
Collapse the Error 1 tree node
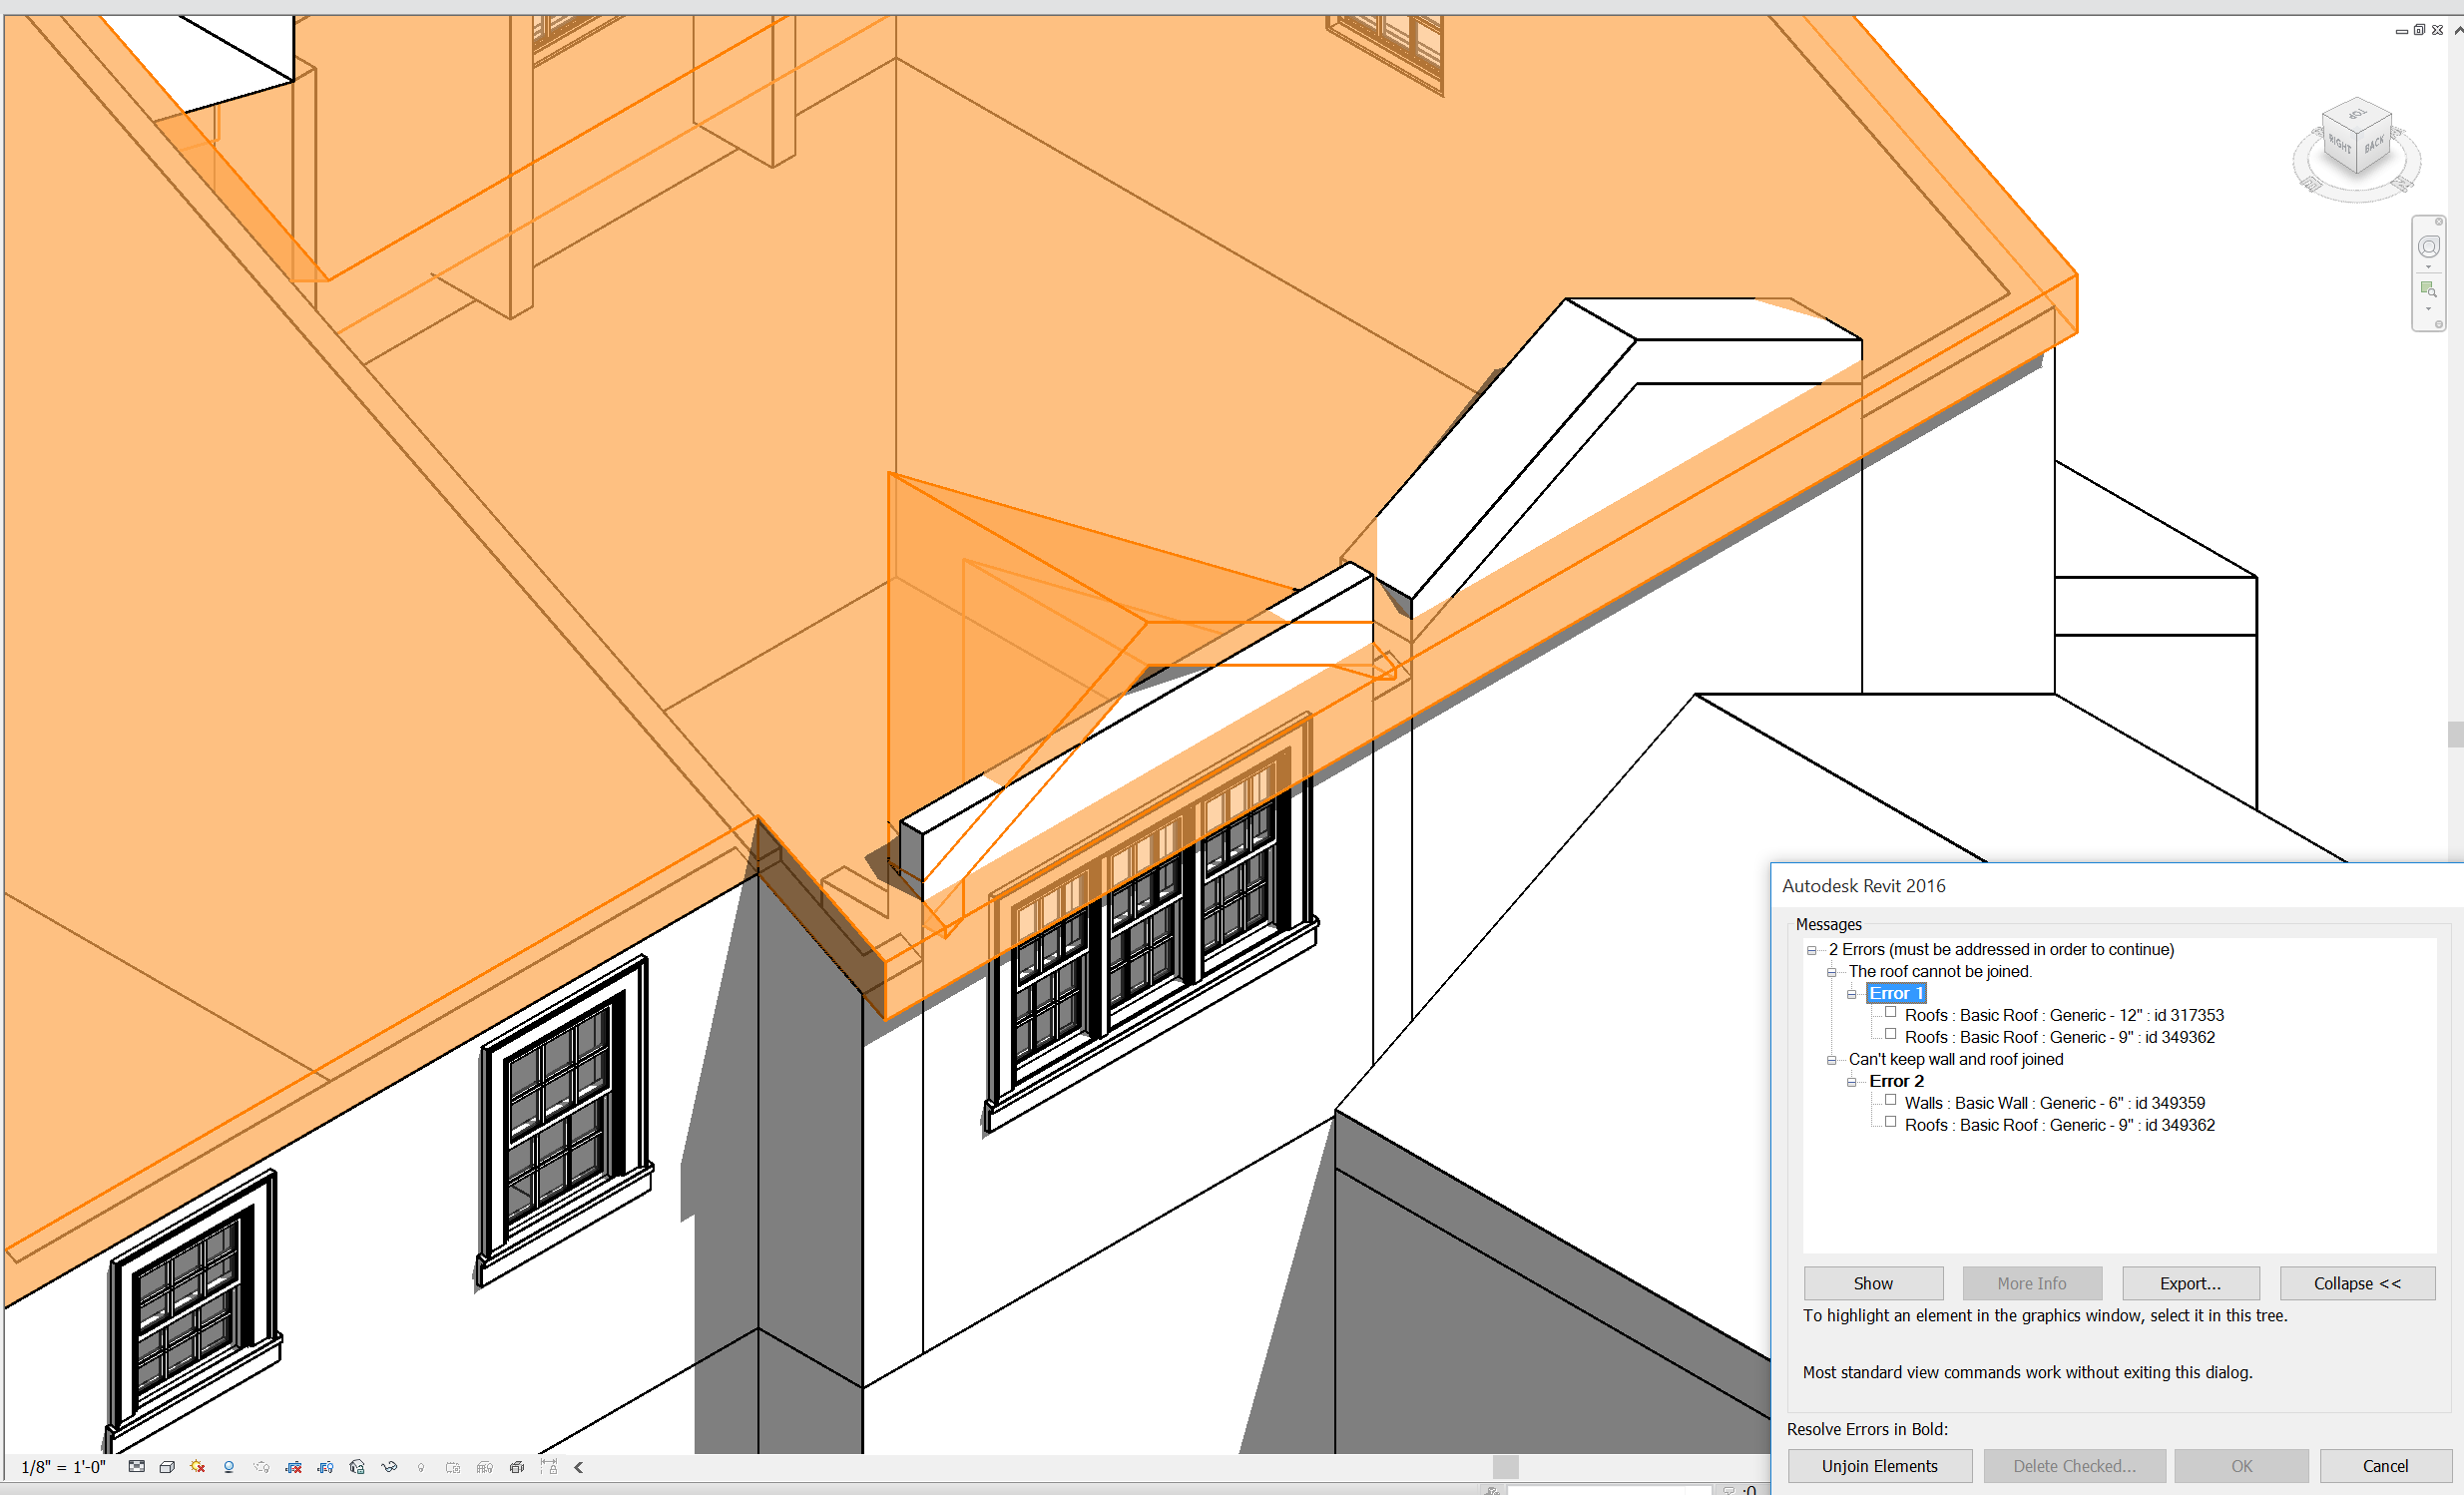click(x=1851, y=994)
